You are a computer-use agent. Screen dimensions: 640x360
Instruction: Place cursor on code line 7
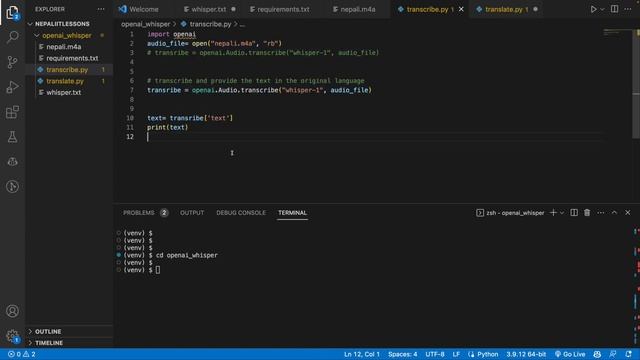point(260,90)
